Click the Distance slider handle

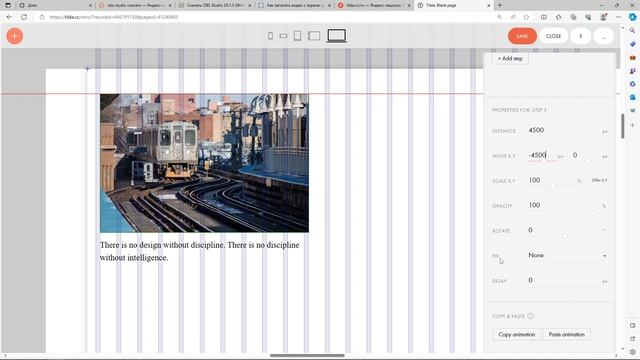point(600,136)
